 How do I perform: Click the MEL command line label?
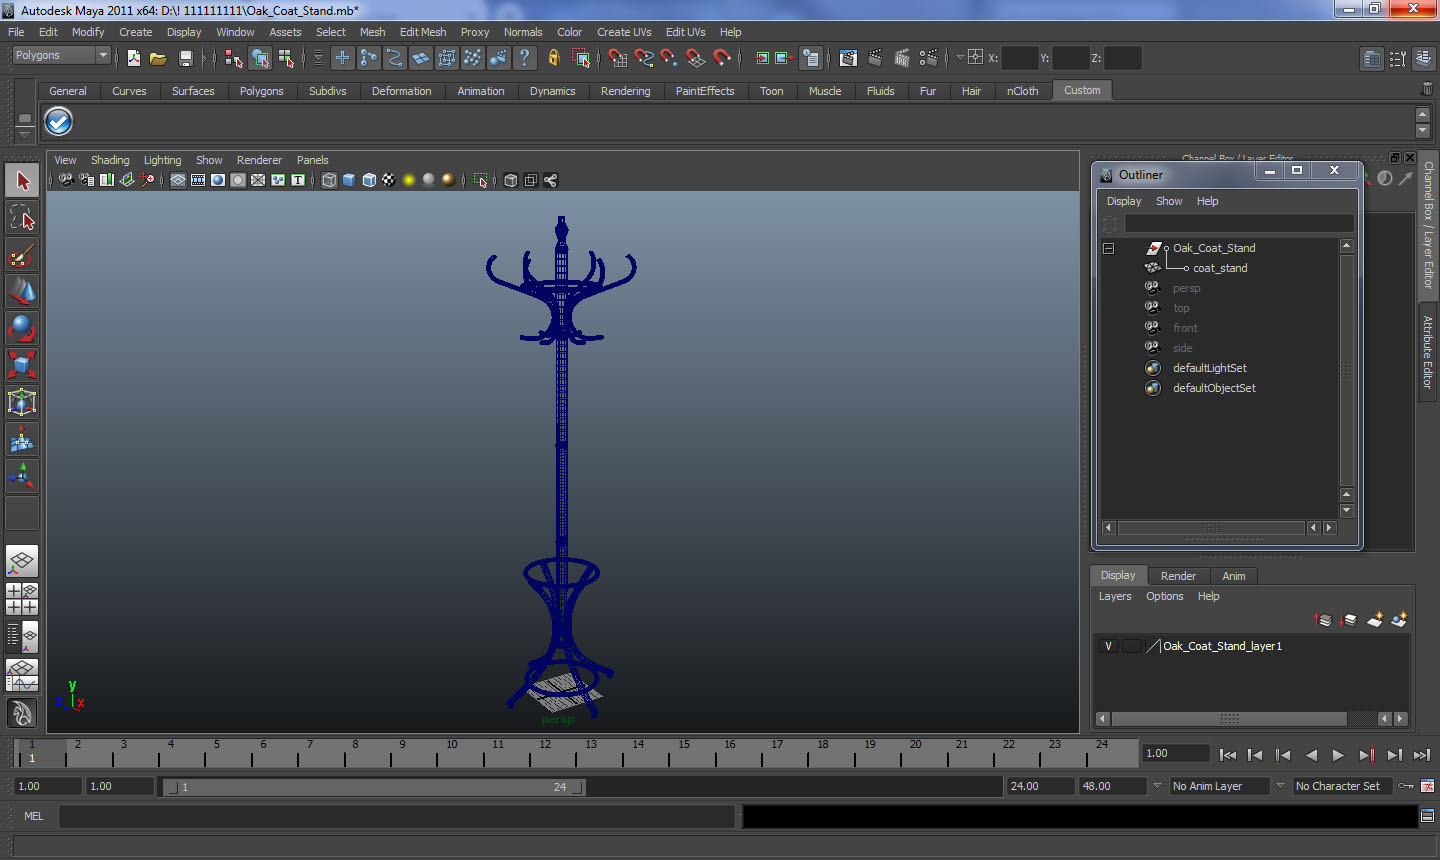(x=33, y=816)
